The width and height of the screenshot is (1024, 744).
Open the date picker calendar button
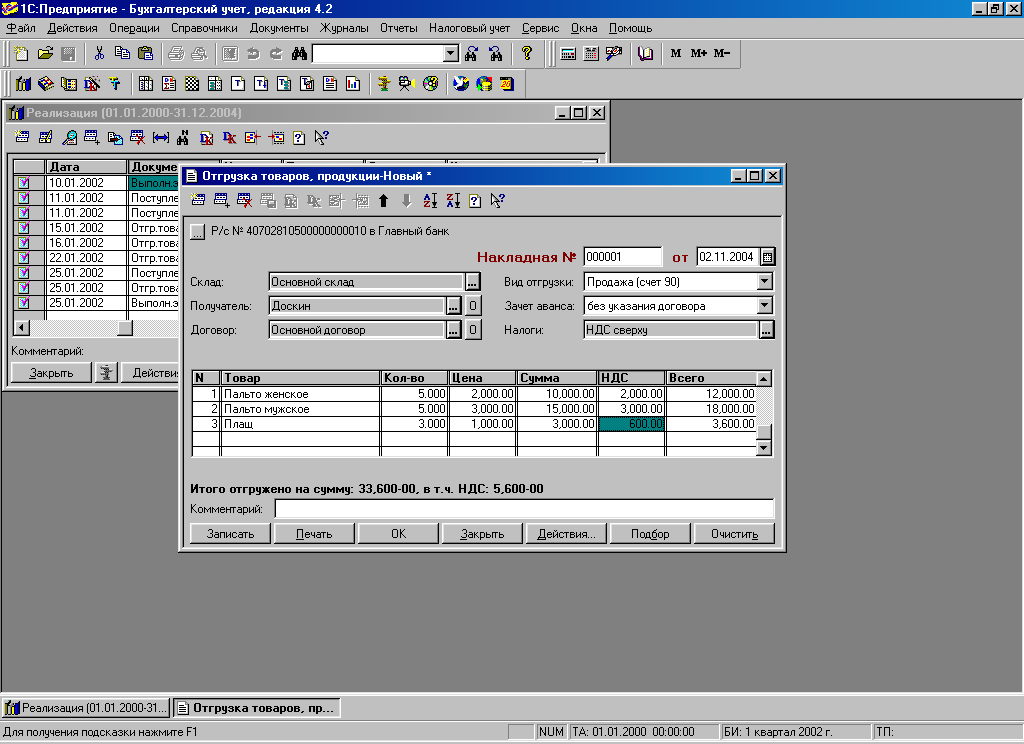tap(767, 257)
